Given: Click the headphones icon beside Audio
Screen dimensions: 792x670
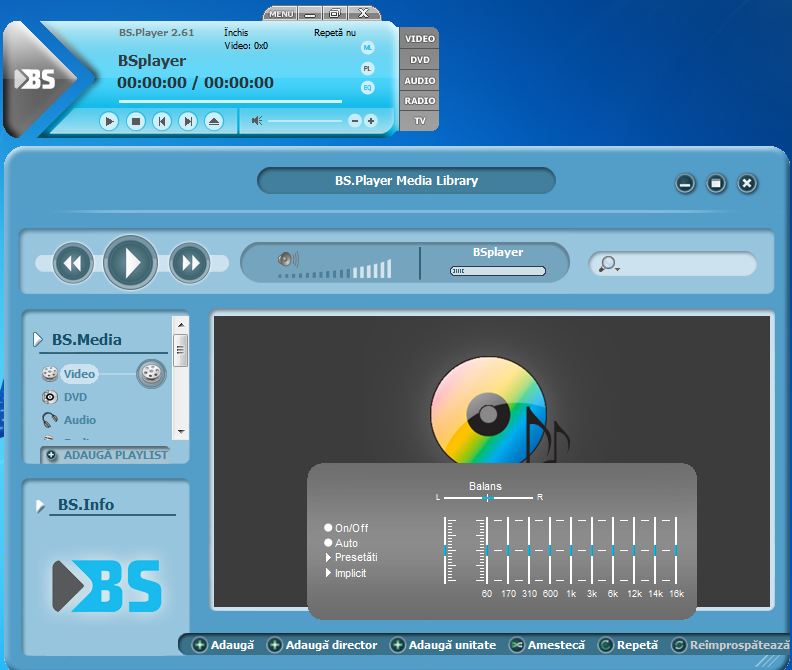Looking at the screenshot, I should (x=50, y=420).
